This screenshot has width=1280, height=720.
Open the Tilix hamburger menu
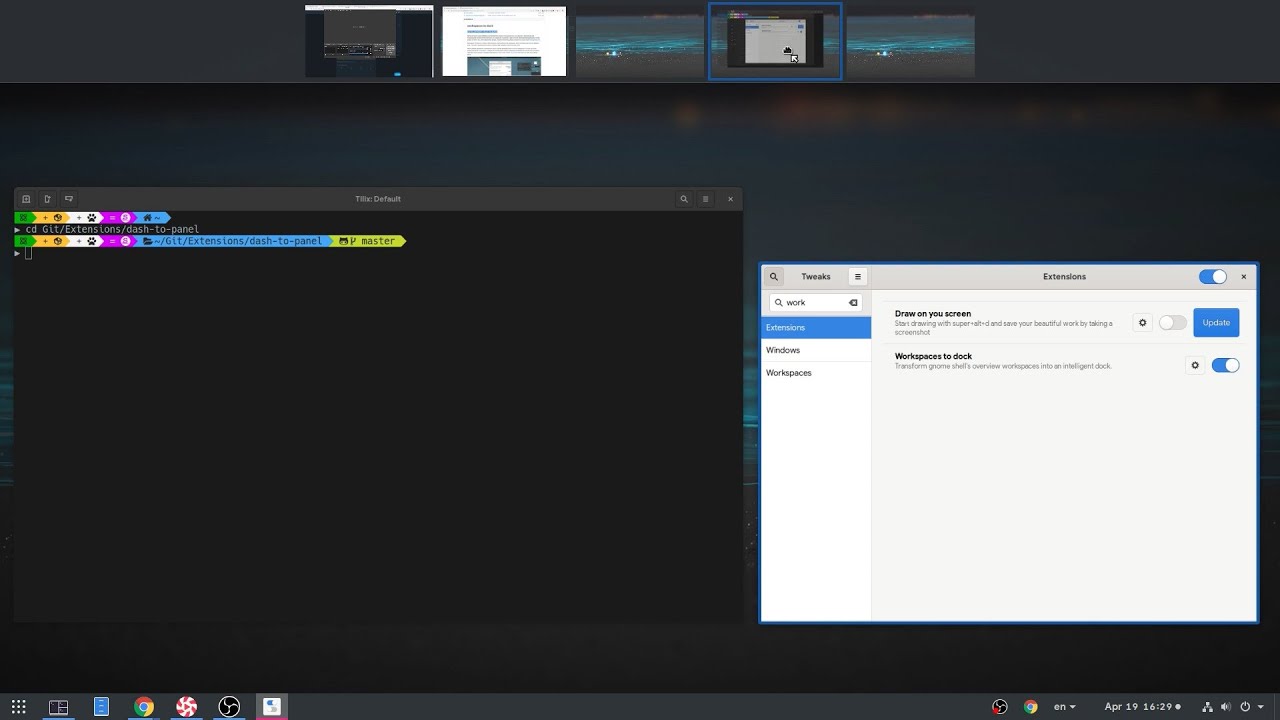705,199
